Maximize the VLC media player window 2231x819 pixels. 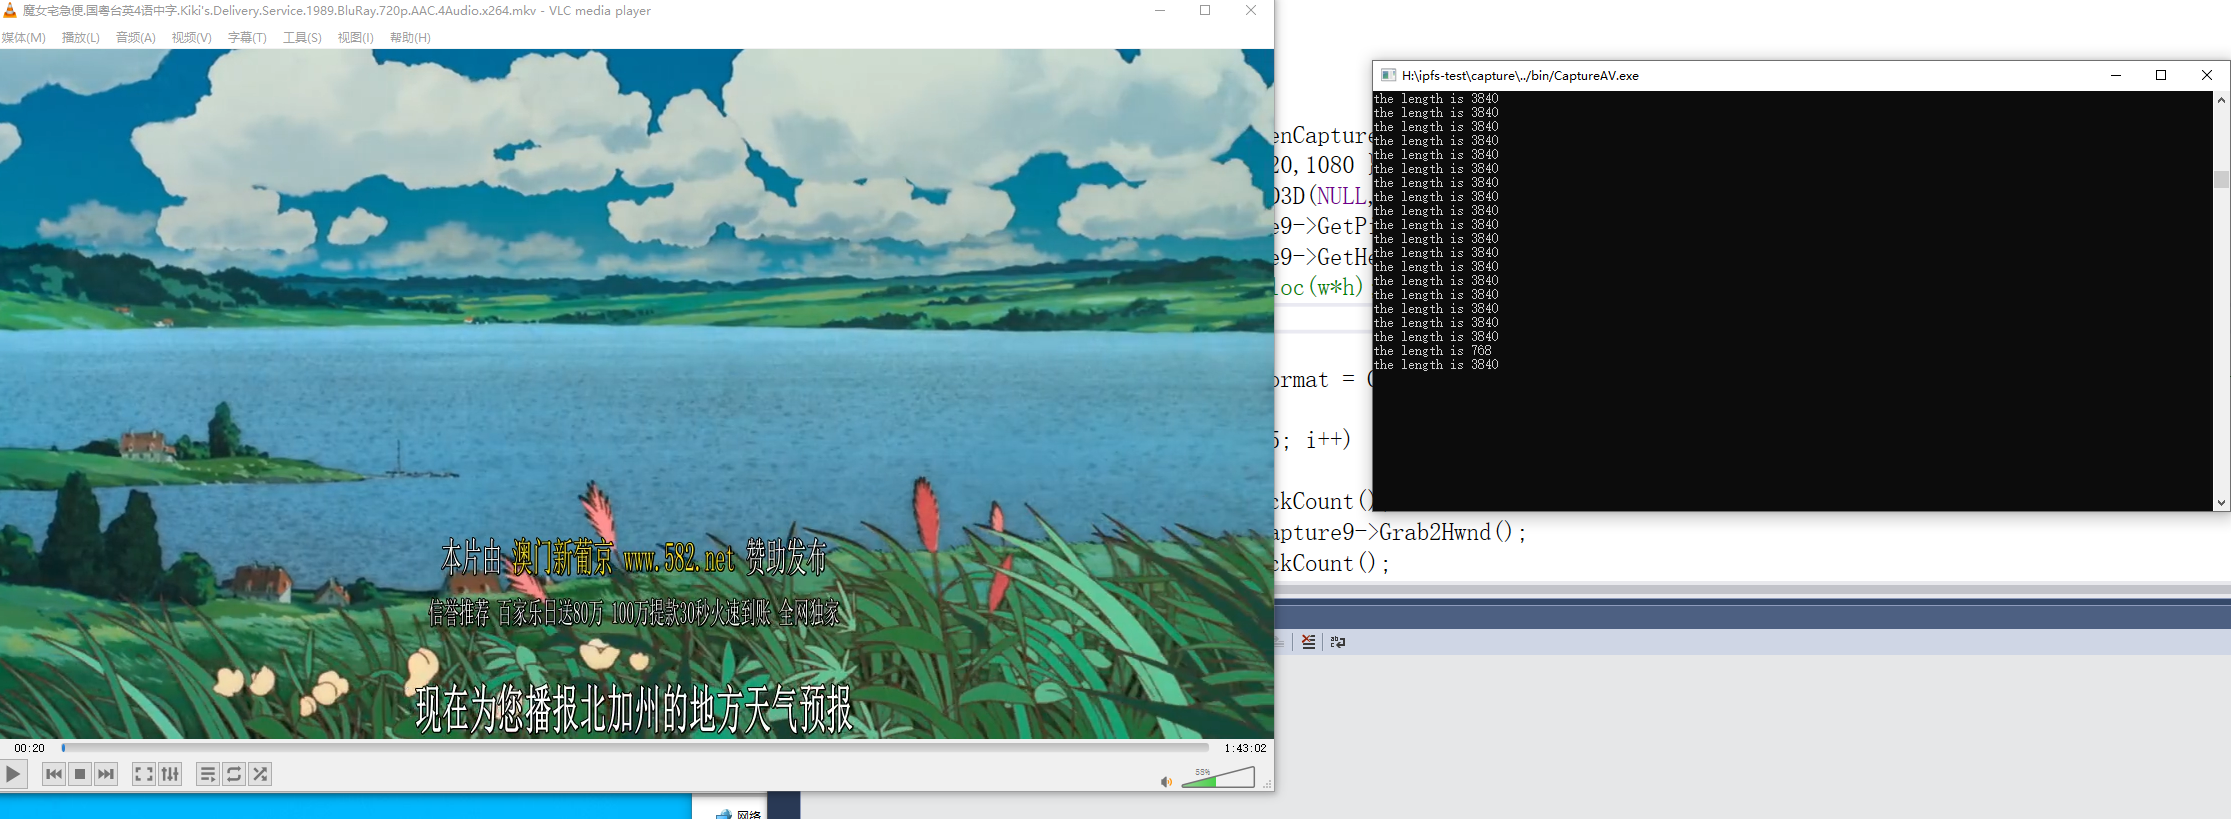(x=1205, y=10)
